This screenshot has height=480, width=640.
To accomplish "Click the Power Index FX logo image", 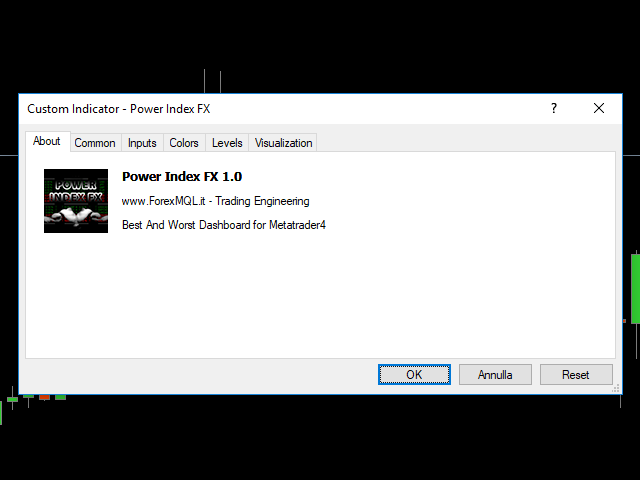I will click(76, 201).
